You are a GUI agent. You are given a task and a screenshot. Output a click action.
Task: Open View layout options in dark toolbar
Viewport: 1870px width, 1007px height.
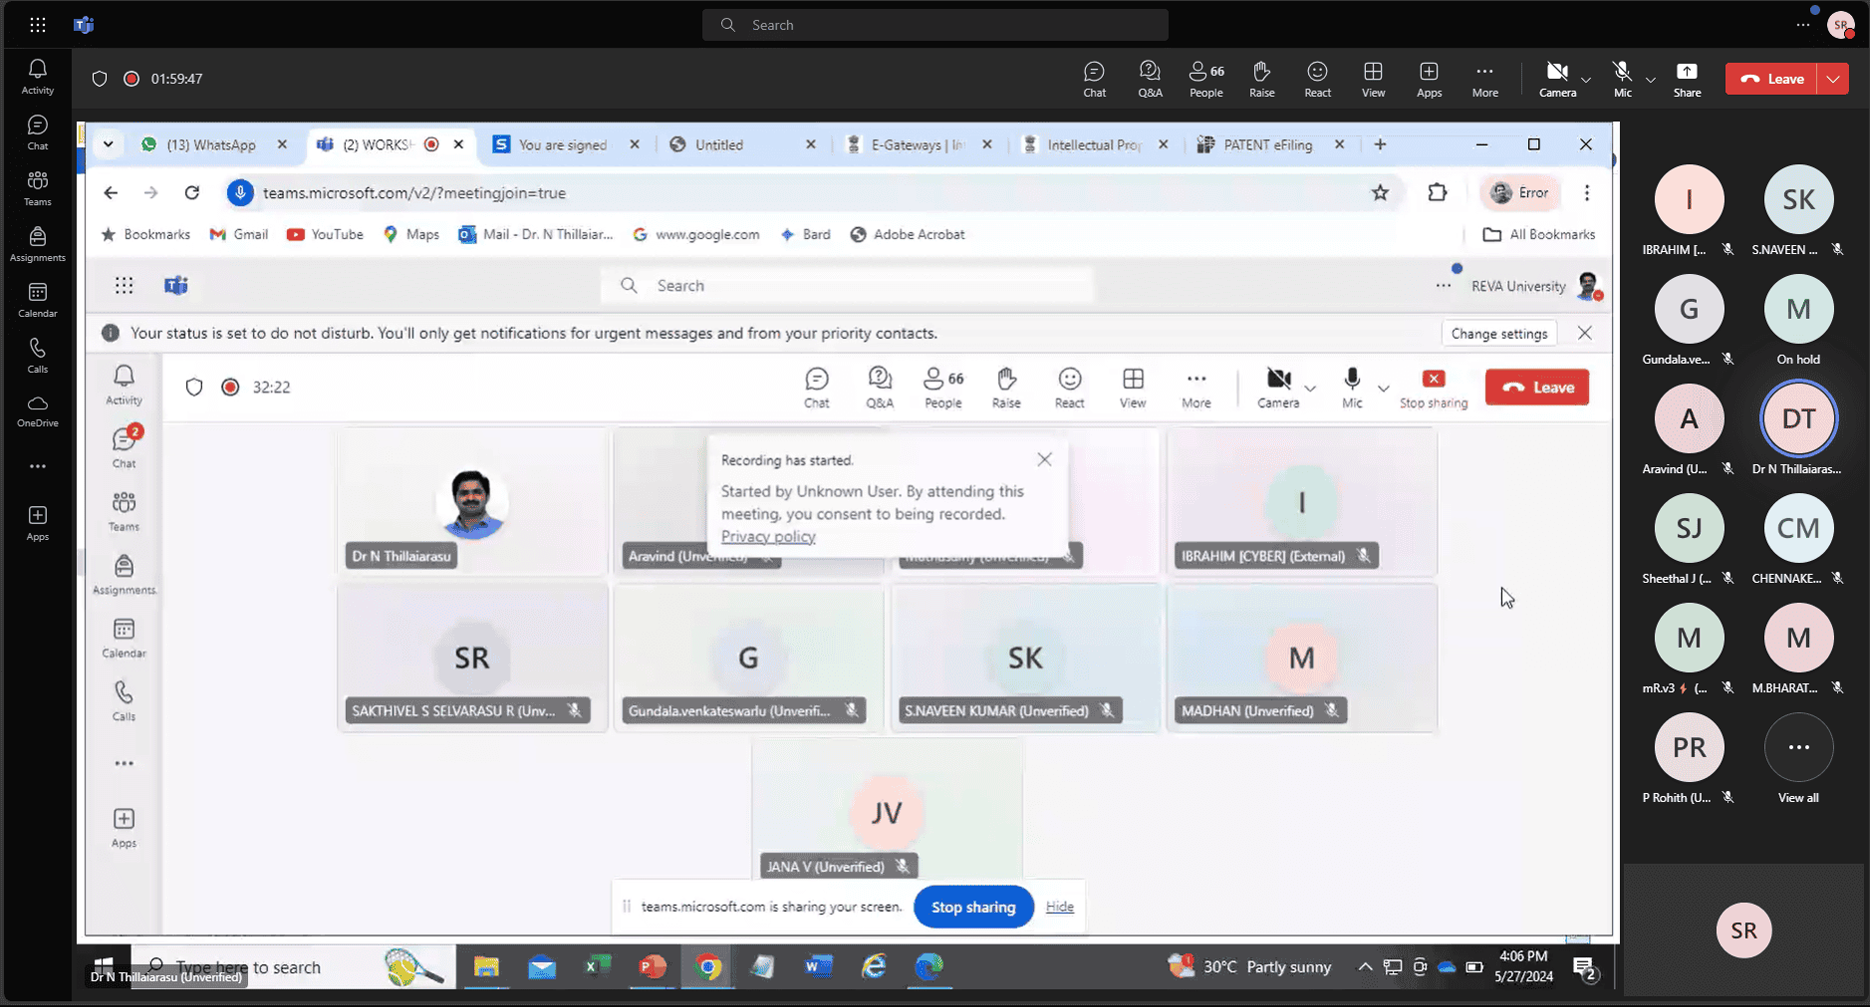(x=1373, y=79)
